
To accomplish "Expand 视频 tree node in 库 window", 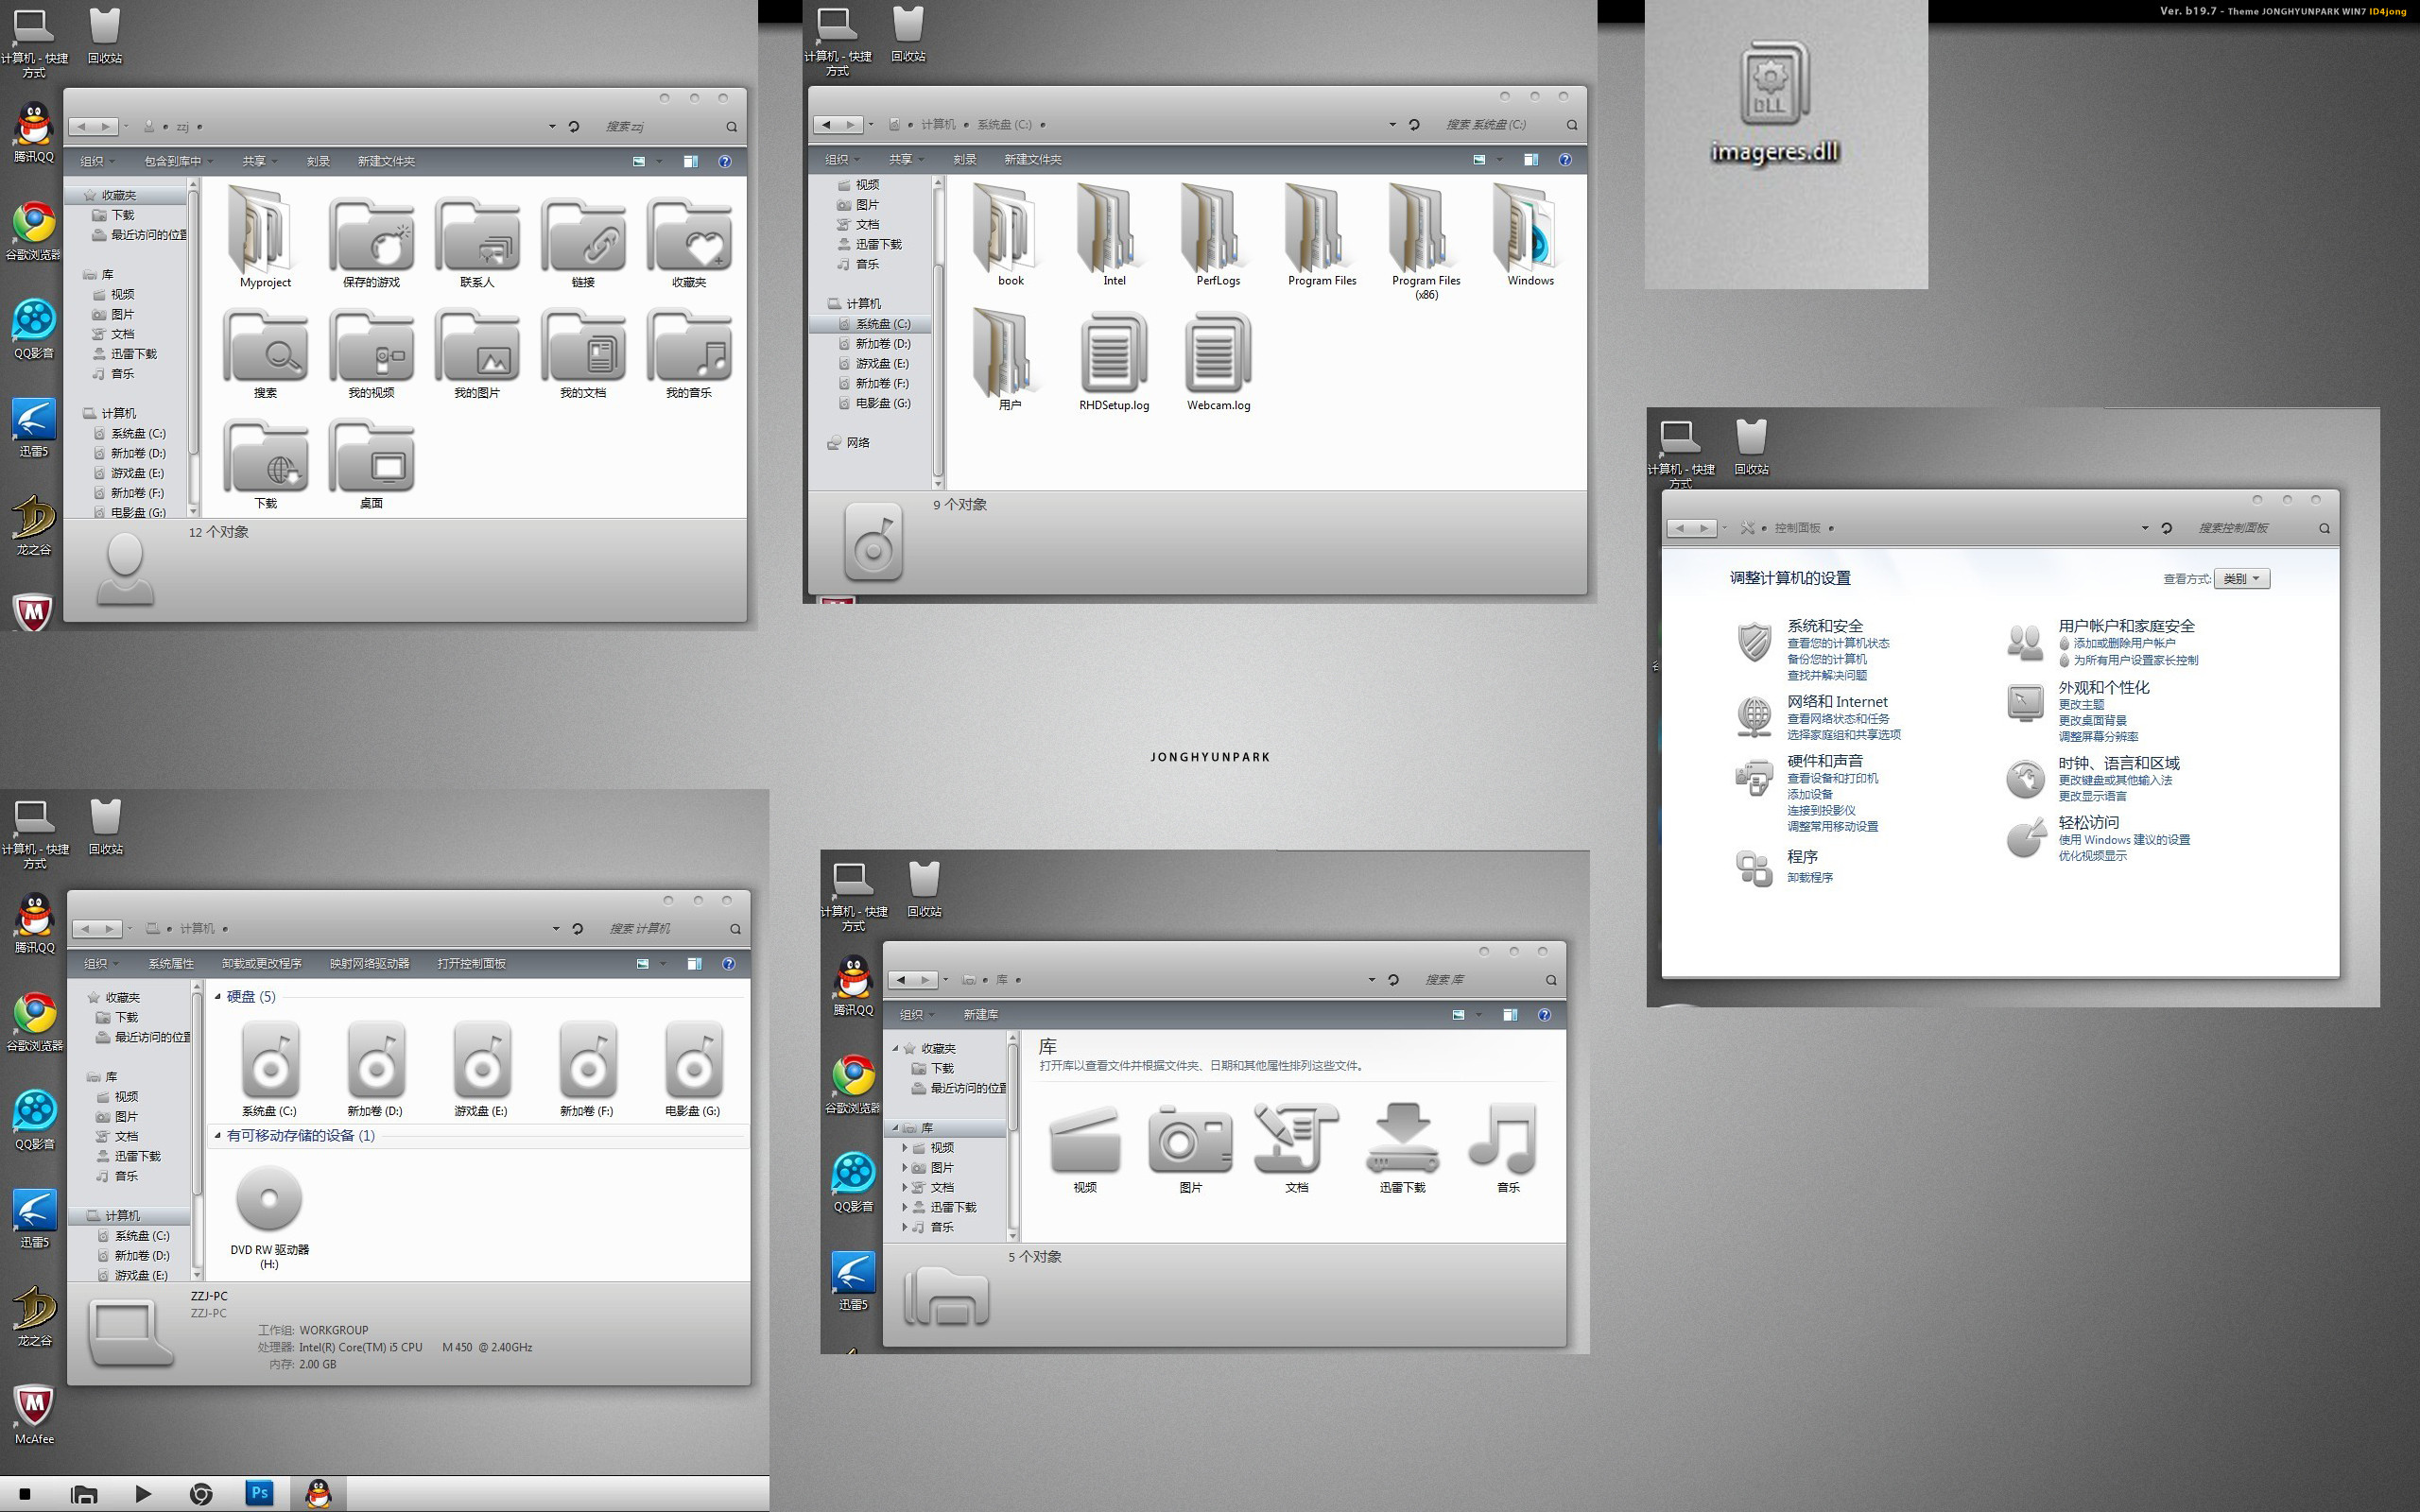I will point(905,1147).
